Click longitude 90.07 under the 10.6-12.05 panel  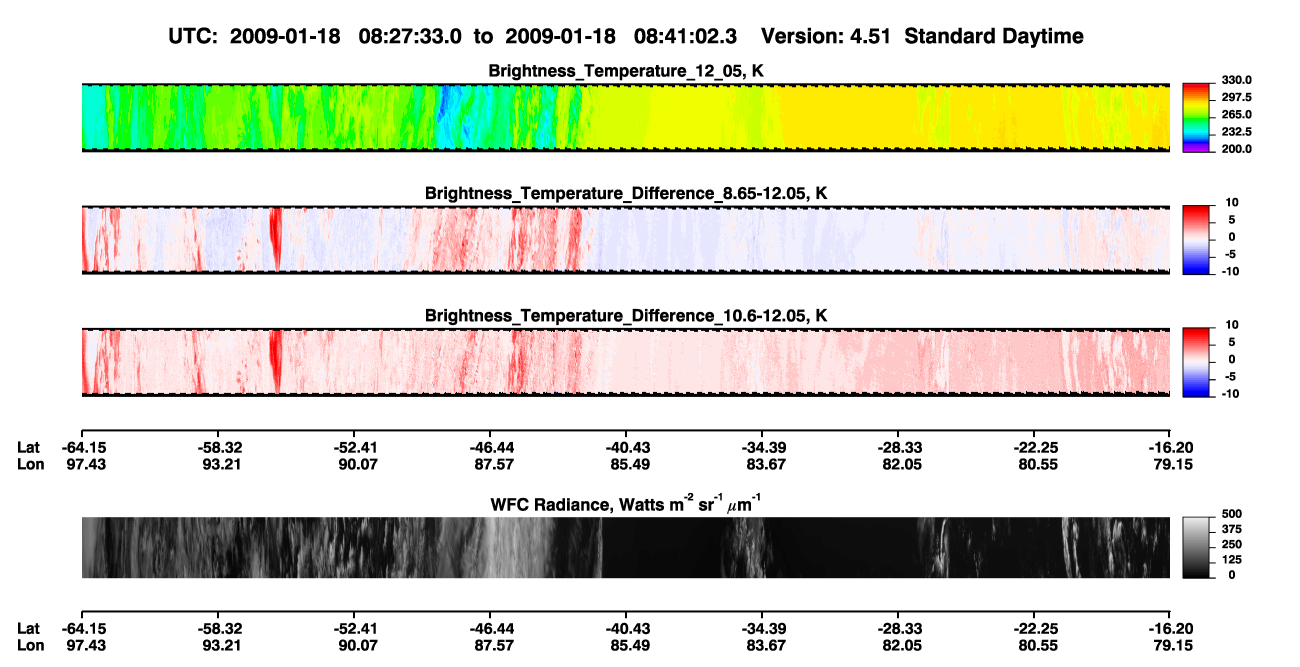point(356,464)
